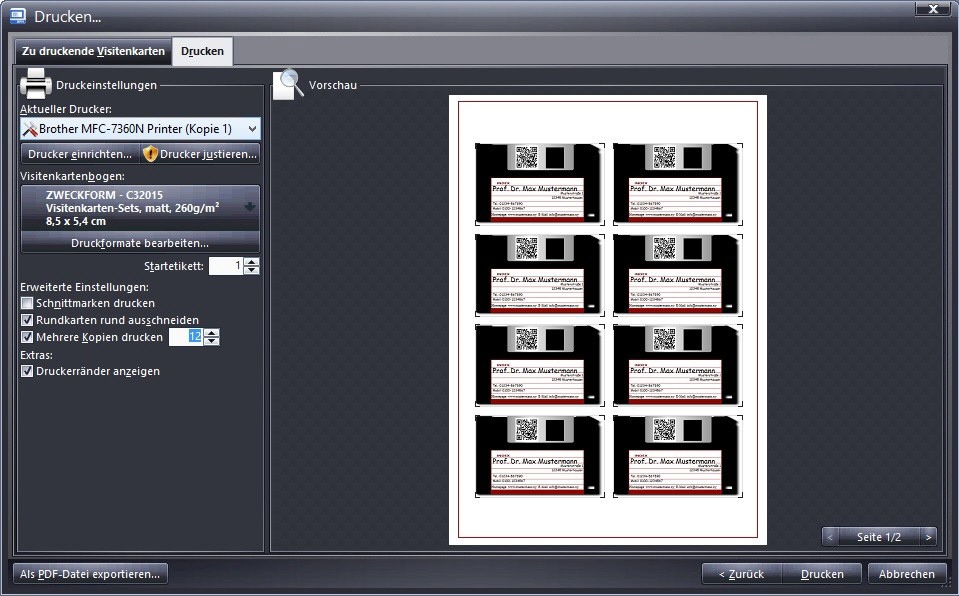Toggle 'Rundkarten rund ausschneiden' checkbox
The height and width of the screenshot is (596, 959).
(27, 320)
